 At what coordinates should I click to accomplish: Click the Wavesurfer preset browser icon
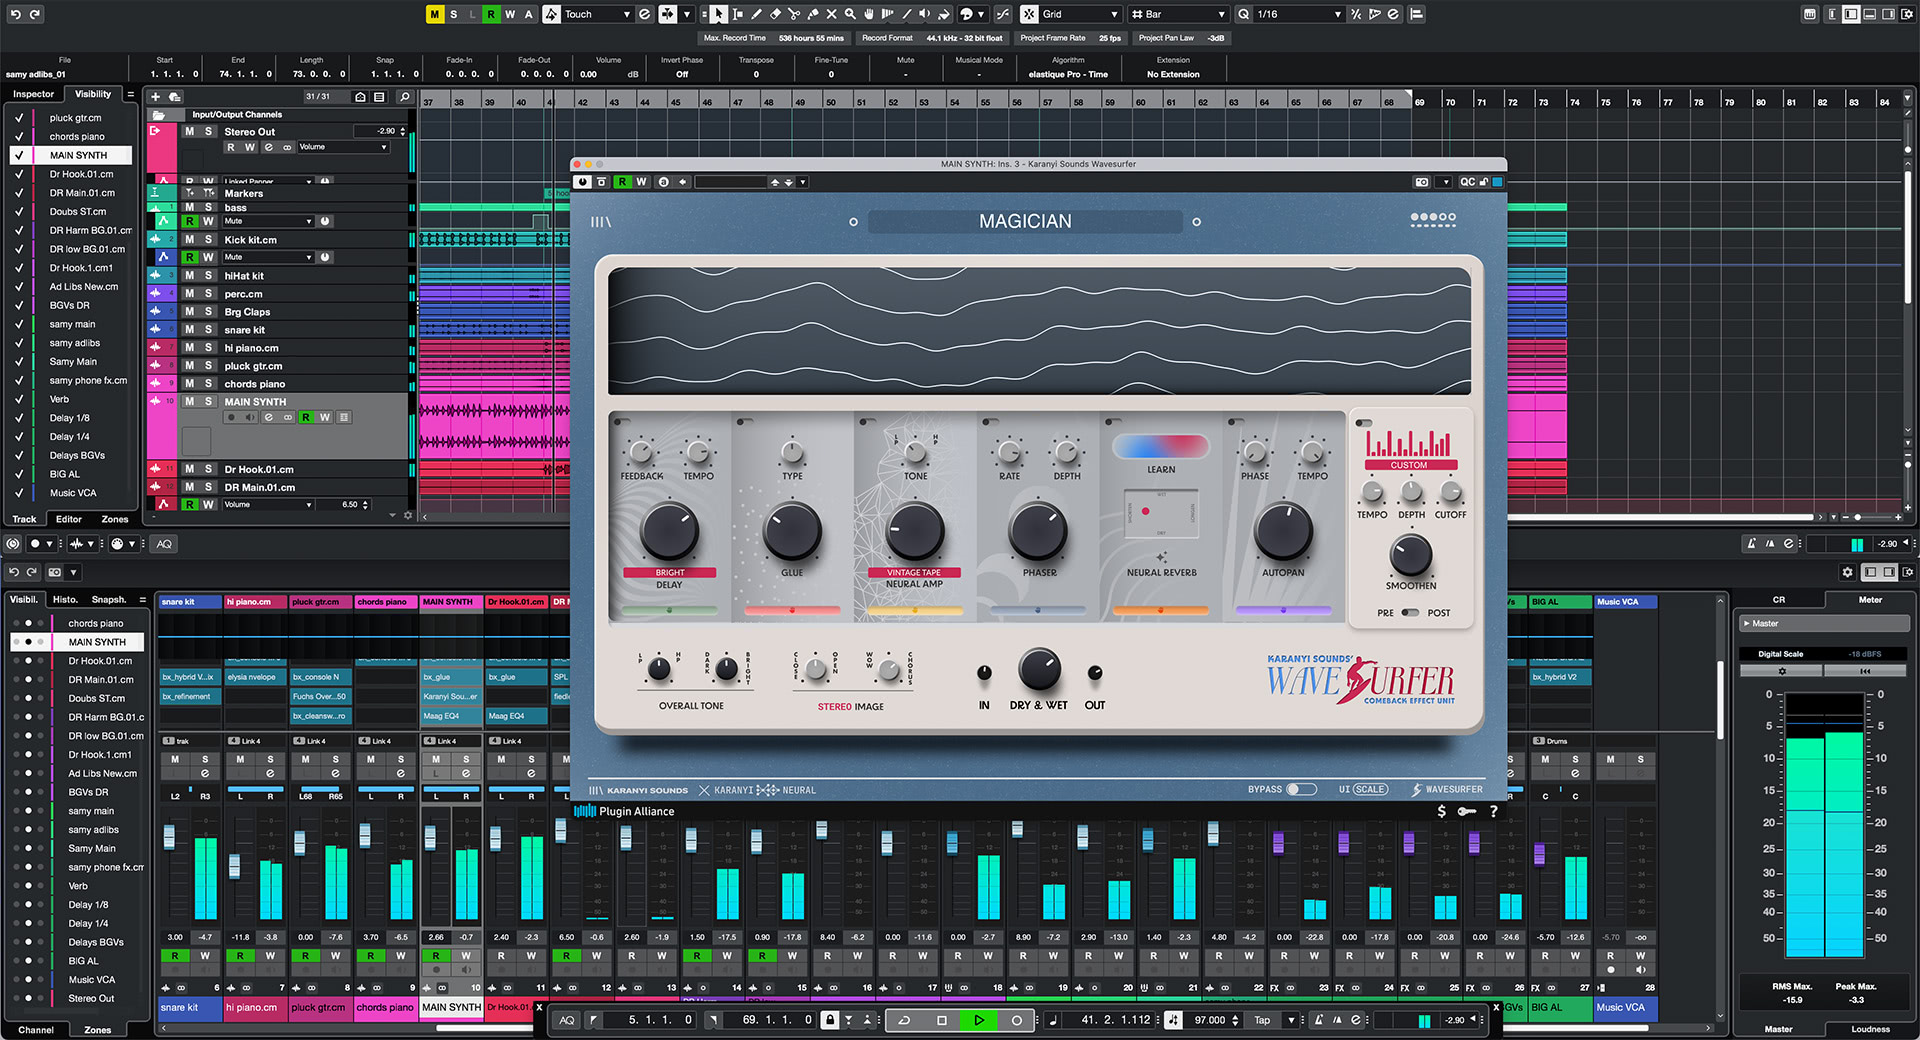tap(601, 222)
